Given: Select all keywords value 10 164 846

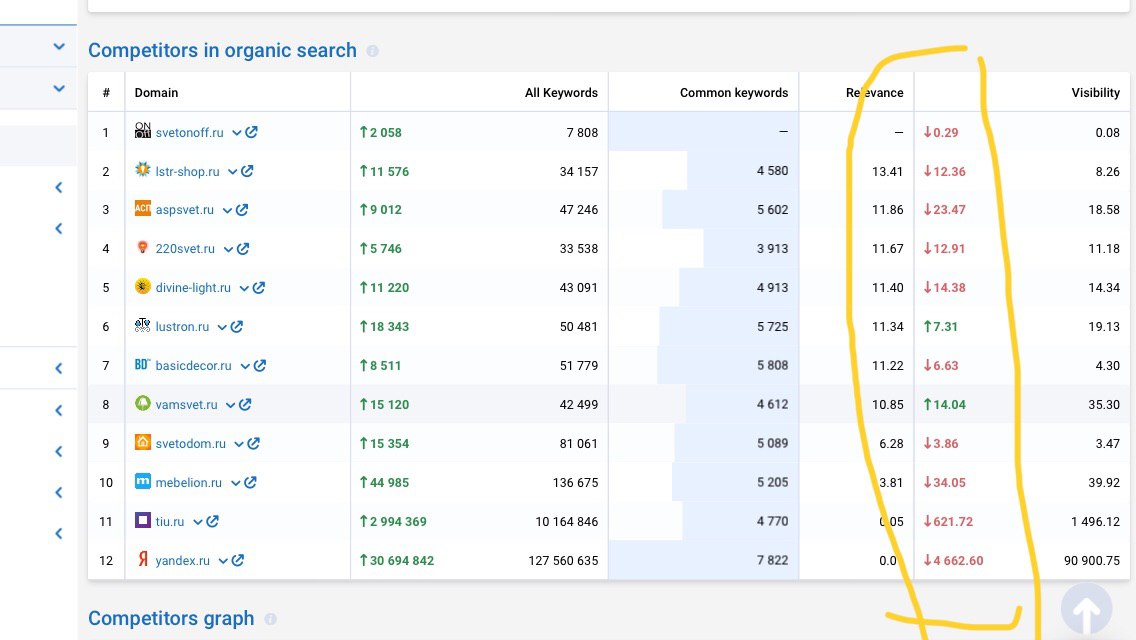Looking at the screenshot, I should click(567, 522).
